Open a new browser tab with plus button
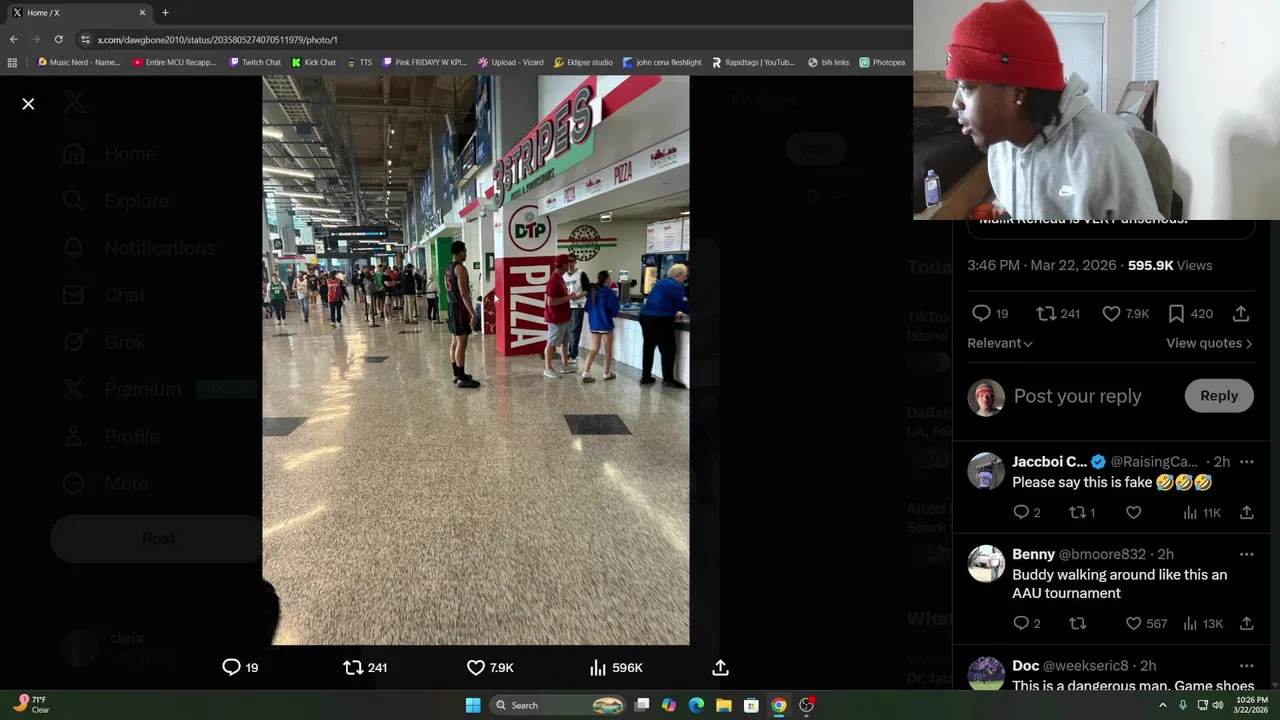Image resolution: width=1280 pixels, height=720 pixels. (165, 12)
